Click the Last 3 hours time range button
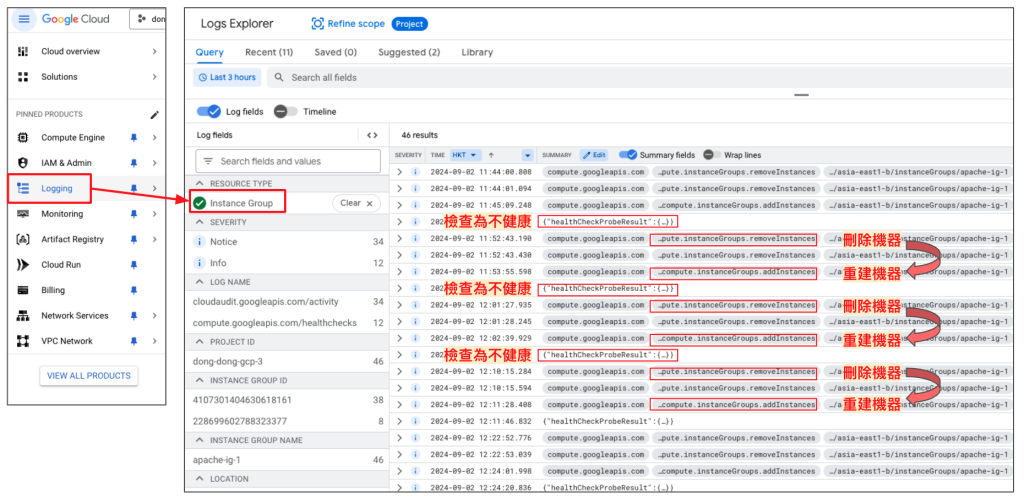 pos(227,78)
